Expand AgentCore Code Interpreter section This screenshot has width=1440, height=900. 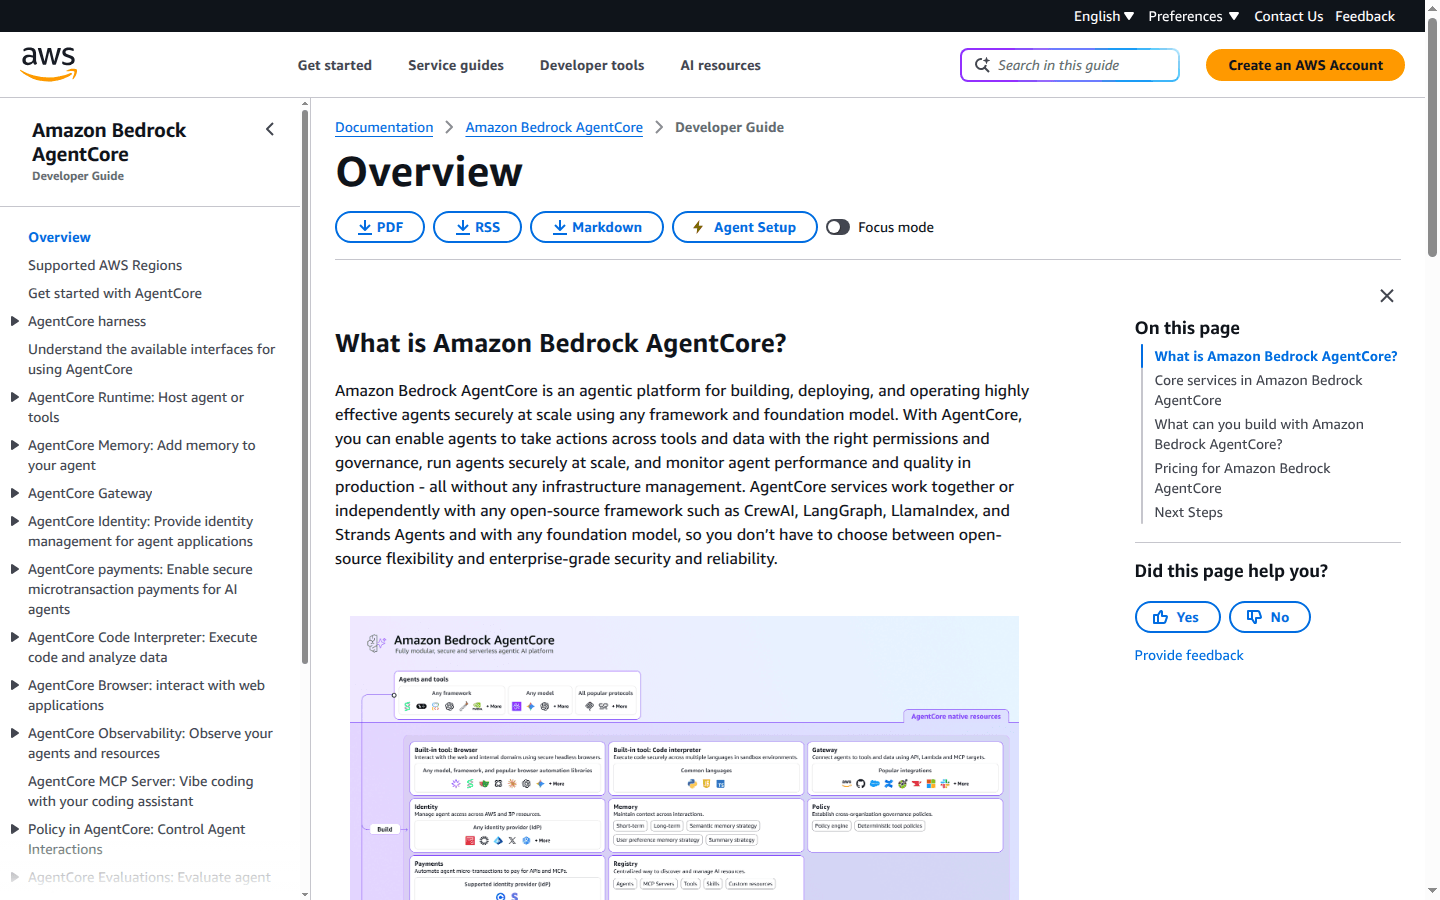pos(15,637)
